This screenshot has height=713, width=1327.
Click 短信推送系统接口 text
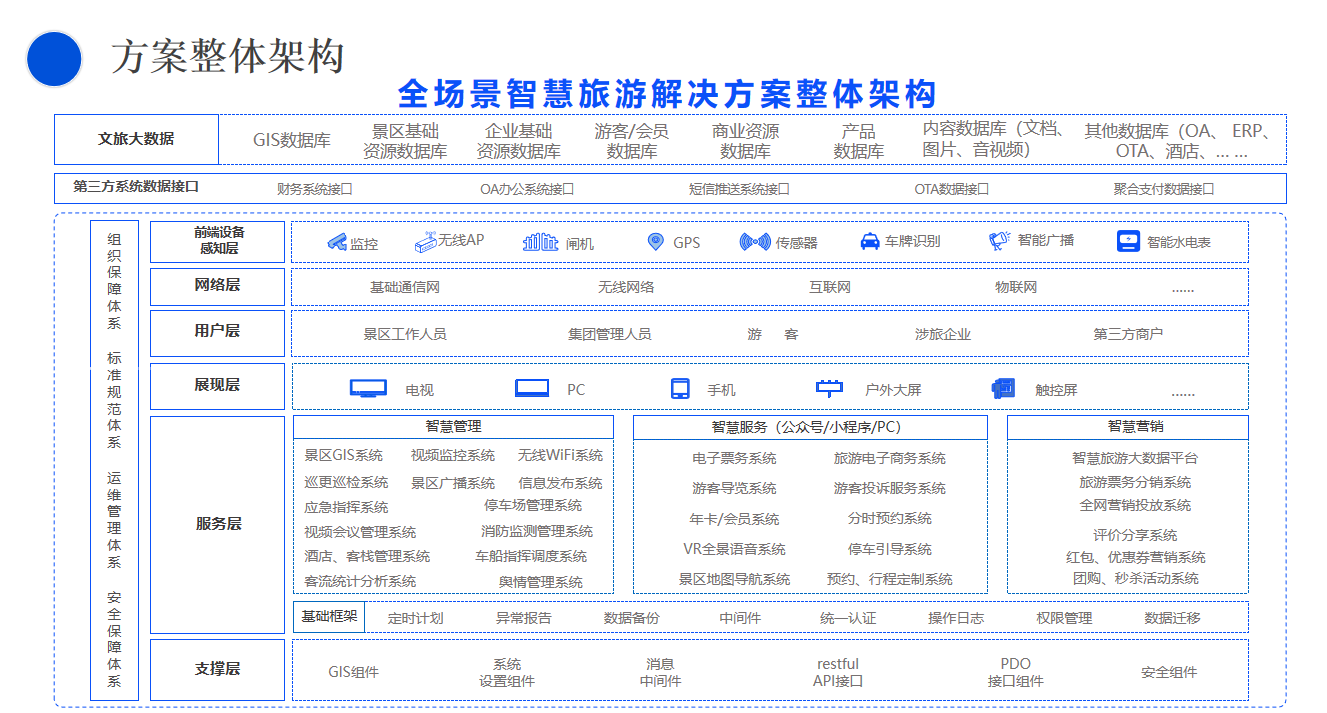click(739, 188)
